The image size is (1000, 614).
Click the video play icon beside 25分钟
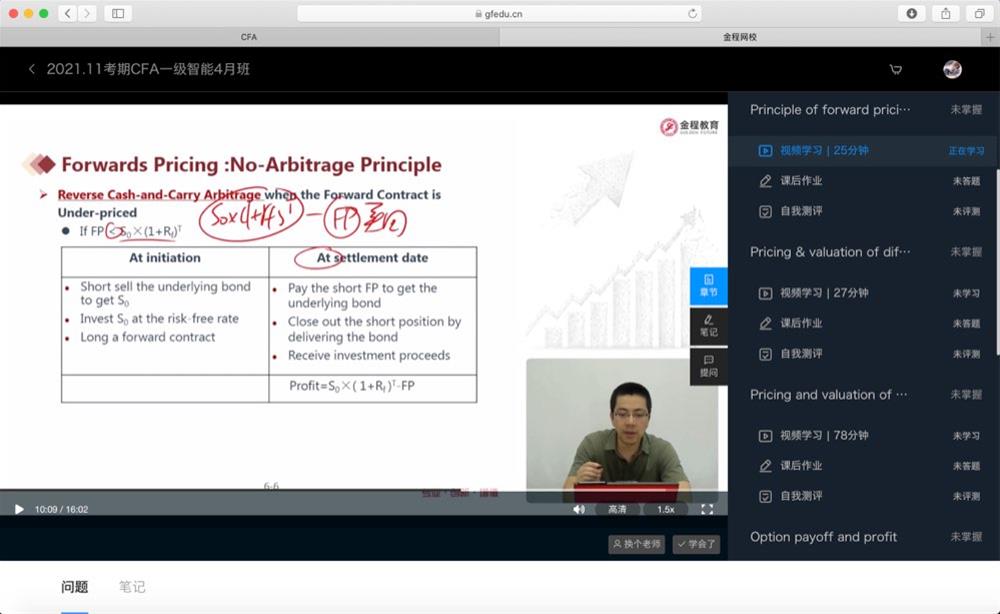coord(765,150)
